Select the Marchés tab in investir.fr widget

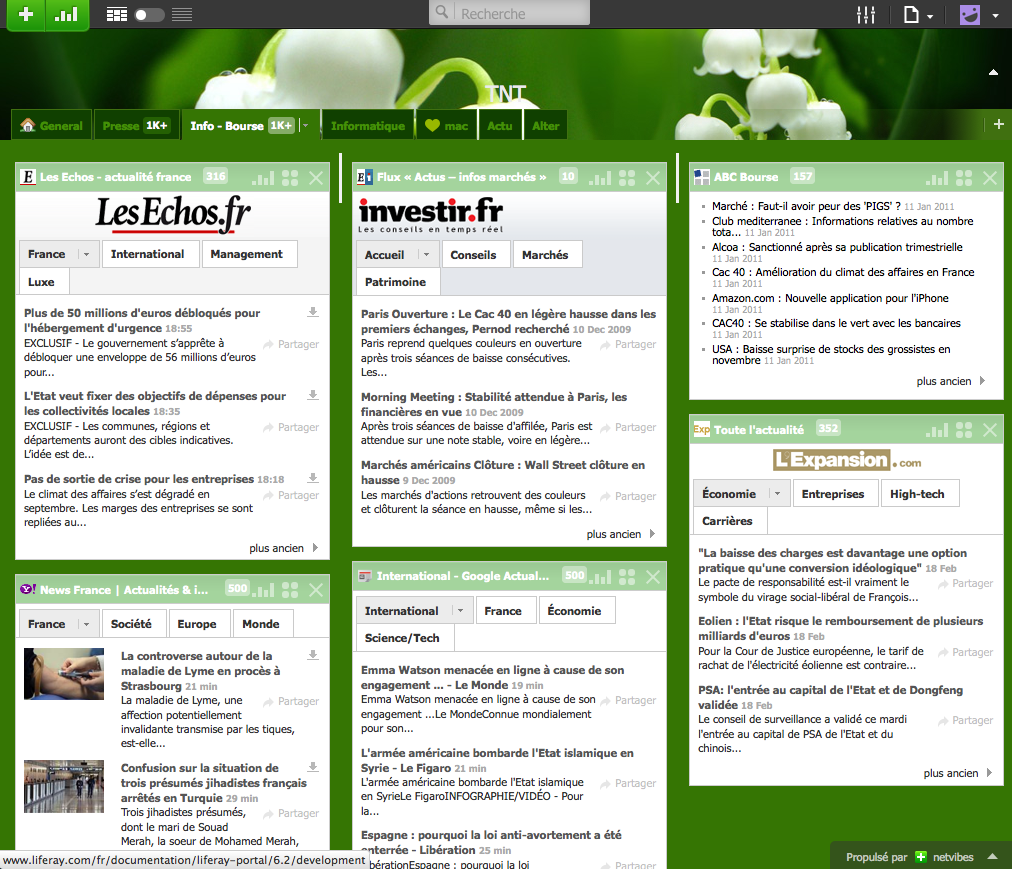(x=545, y=255)
